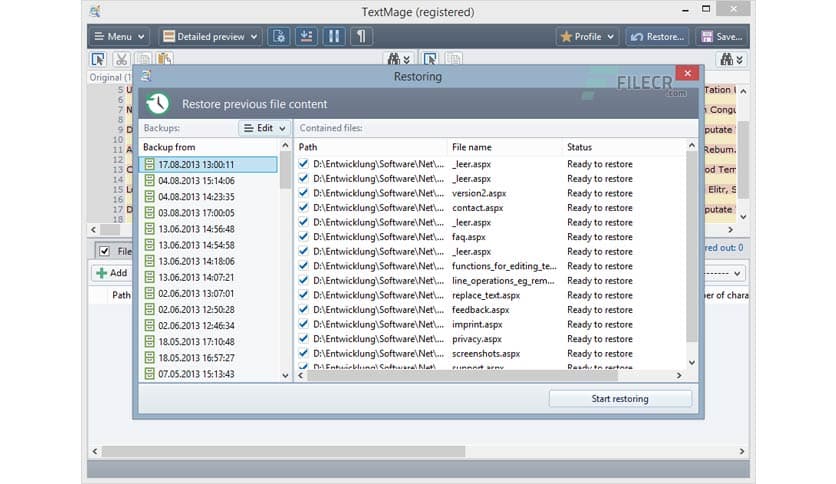Click the Save... toolbar button
836x484 pixels.
pos(722,36)
